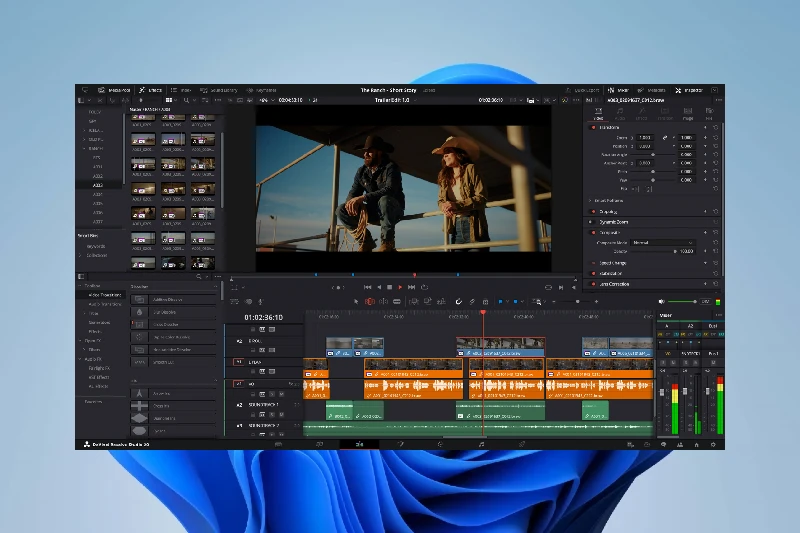
Task: Select the Dynamic Trim Mode tool
Action: pos(383,301)
